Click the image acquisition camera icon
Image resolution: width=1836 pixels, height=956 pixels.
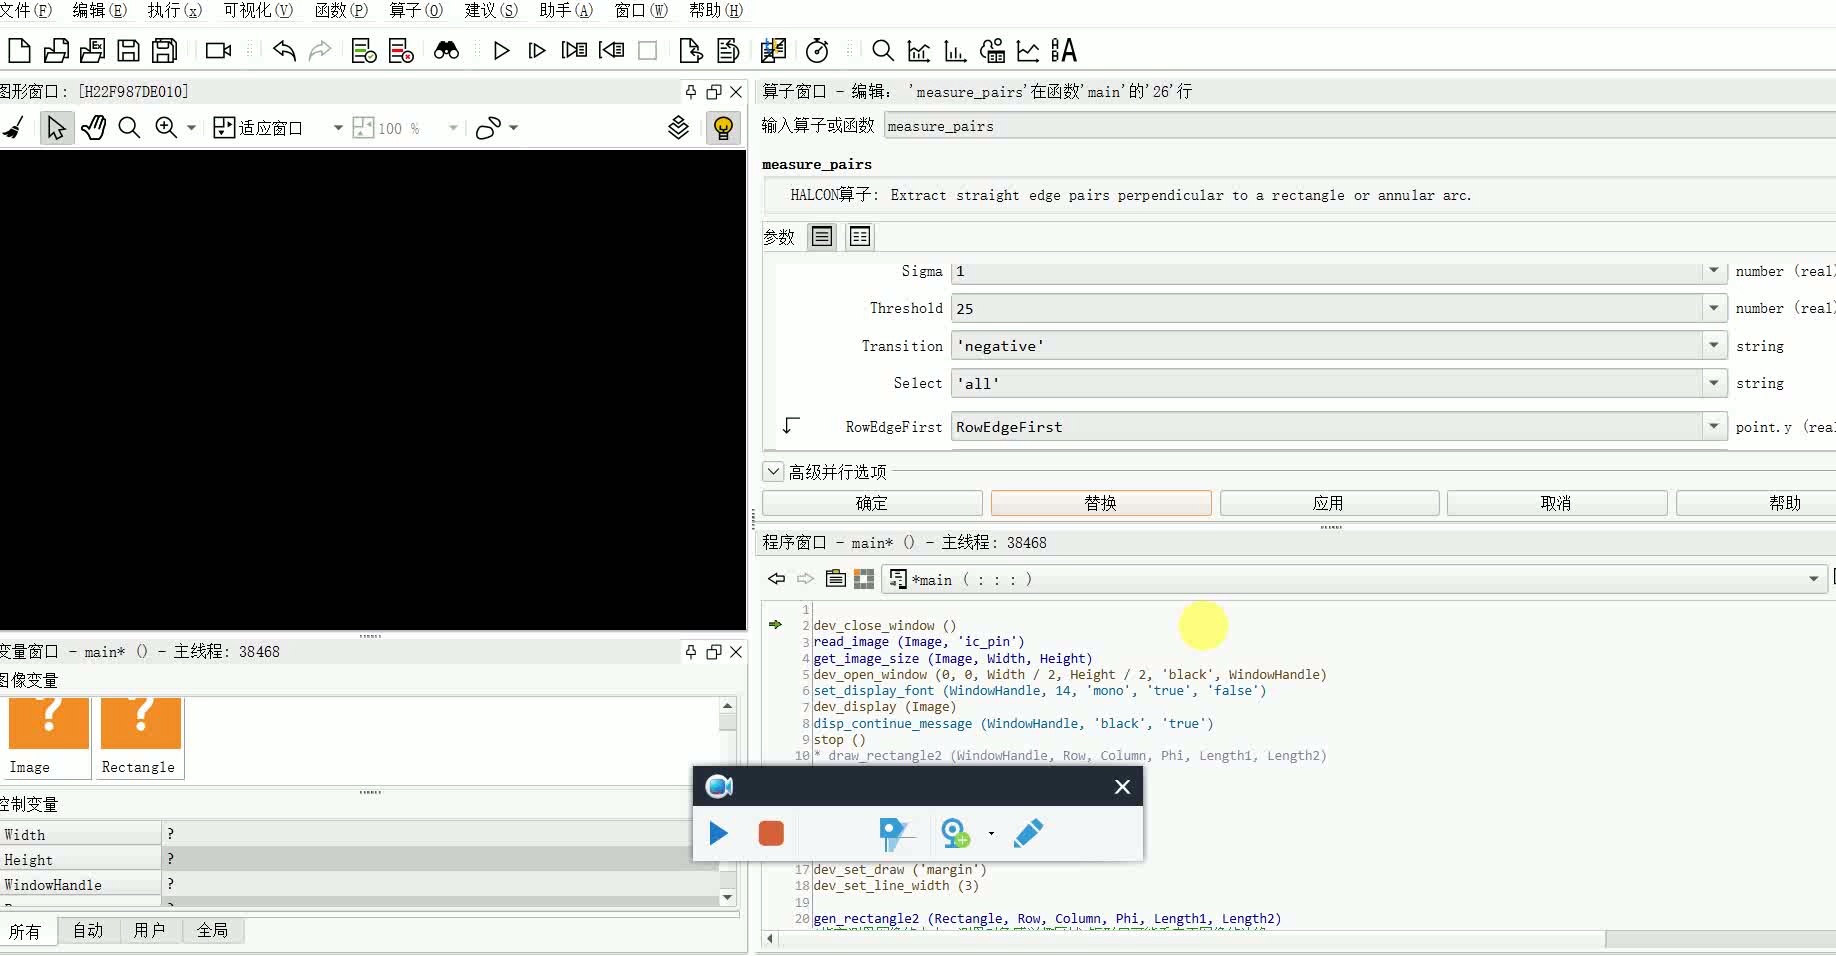(218, 51)
